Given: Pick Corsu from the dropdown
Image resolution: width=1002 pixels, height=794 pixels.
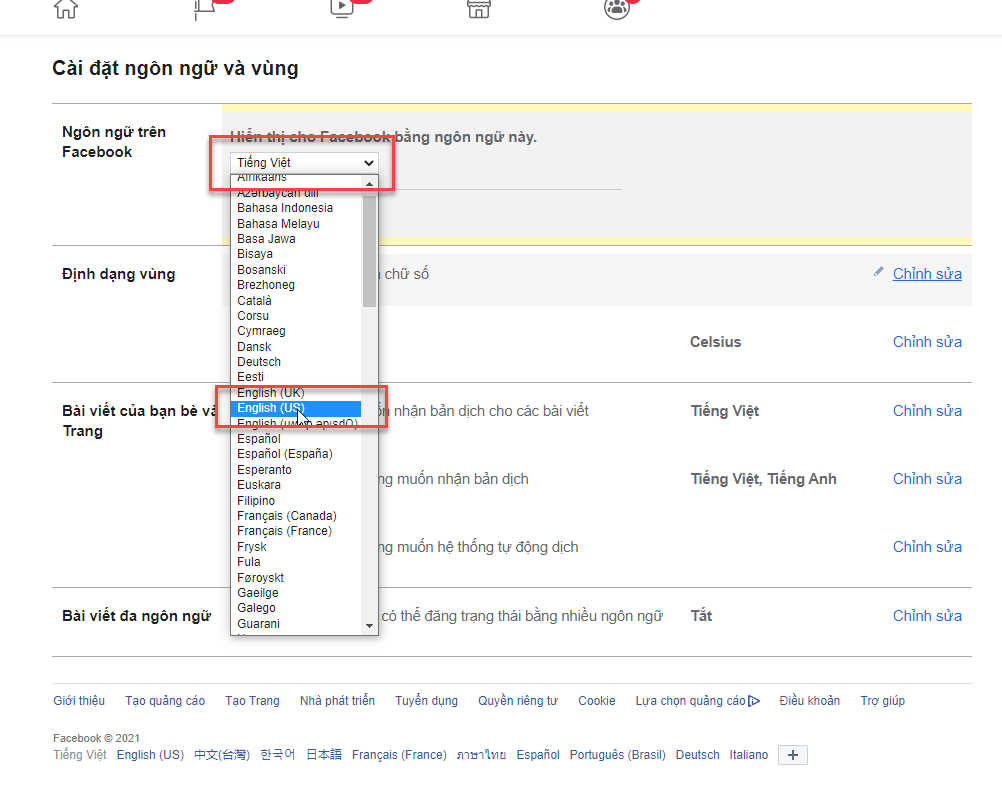Looking at the screenshot, I should click(253, 316).
